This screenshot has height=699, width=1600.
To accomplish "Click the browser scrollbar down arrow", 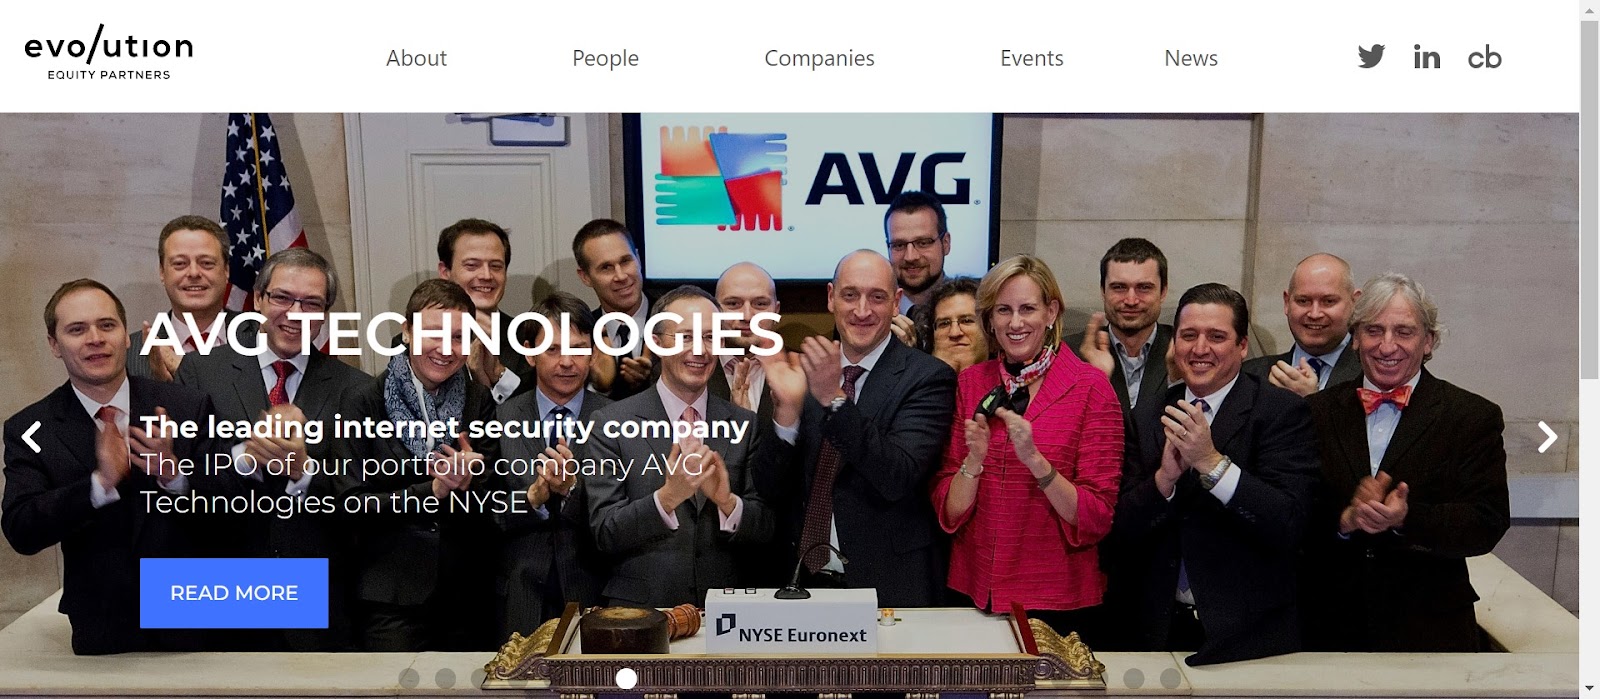I will click(x=1590, y=690).
